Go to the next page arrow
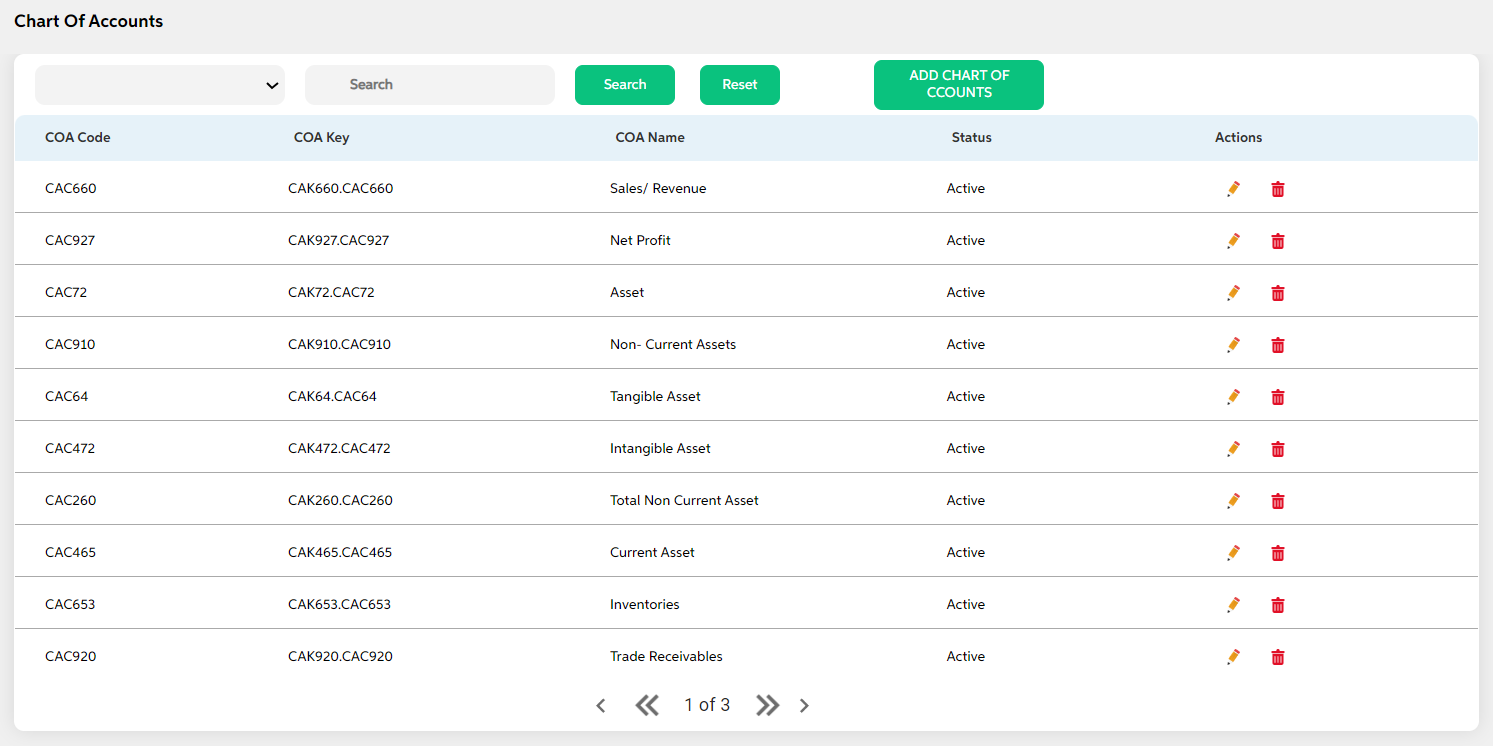 pos(804,706)
